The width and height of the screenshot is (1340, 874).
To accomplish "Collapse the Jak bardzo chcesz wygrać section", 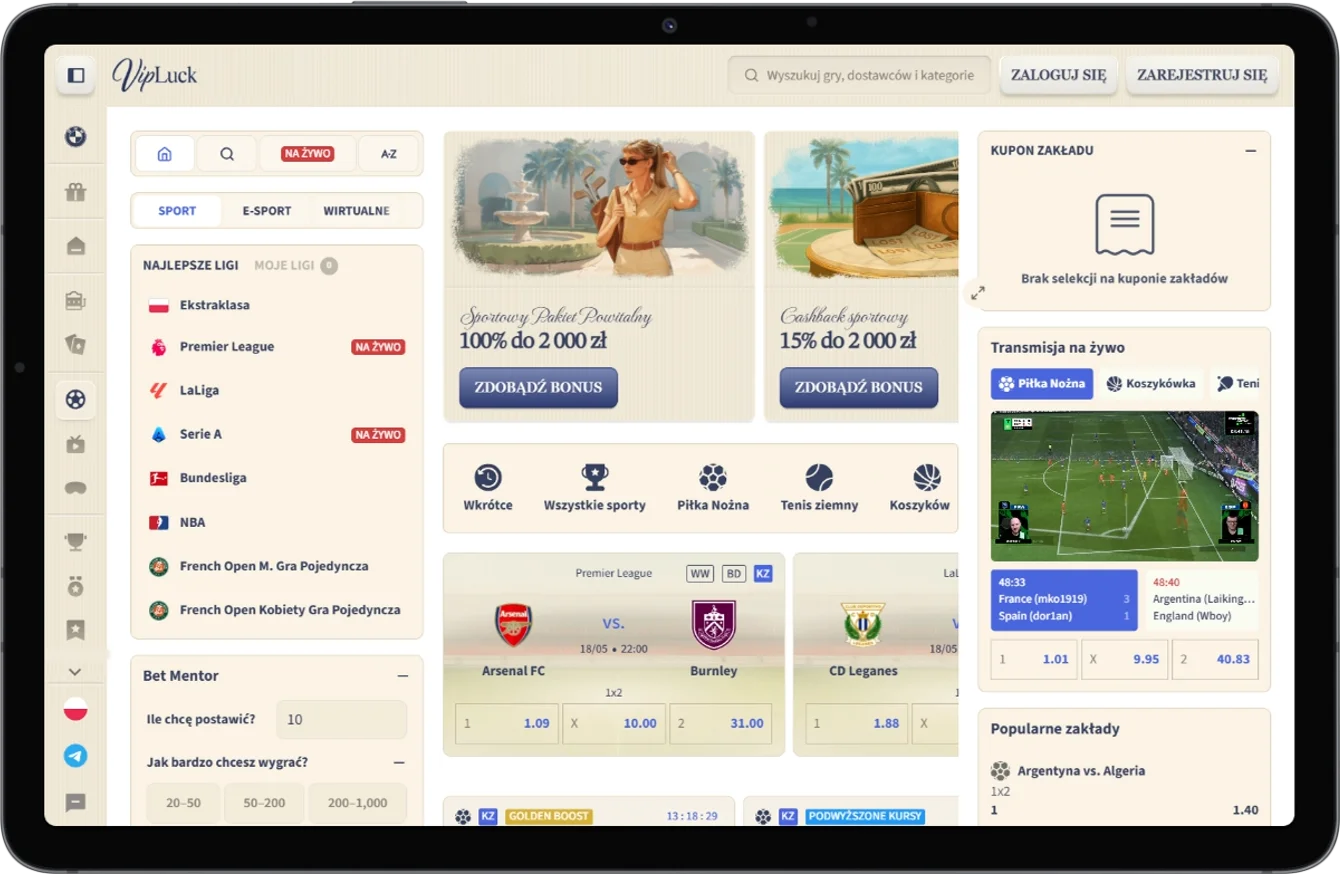I will pyautogui.click(x=399, y=763).
